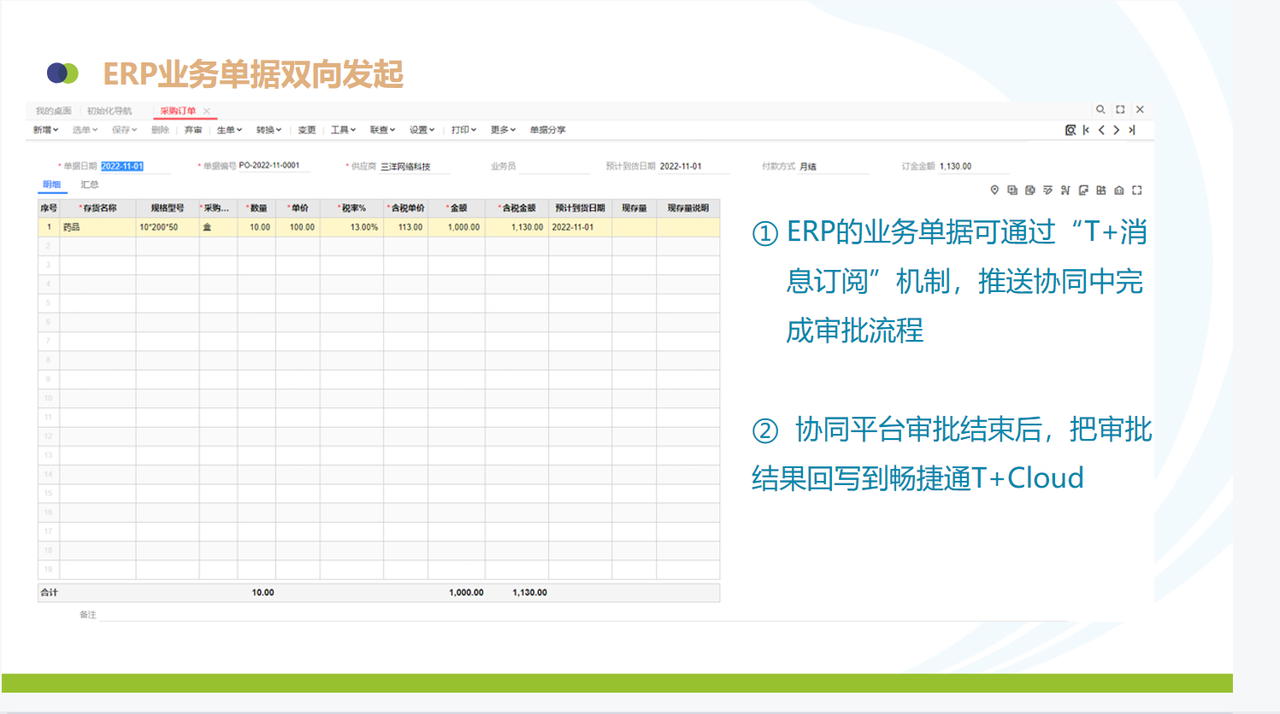Click the location pin icon above the grid
The image size is (1280, 714).
point(995,190)
